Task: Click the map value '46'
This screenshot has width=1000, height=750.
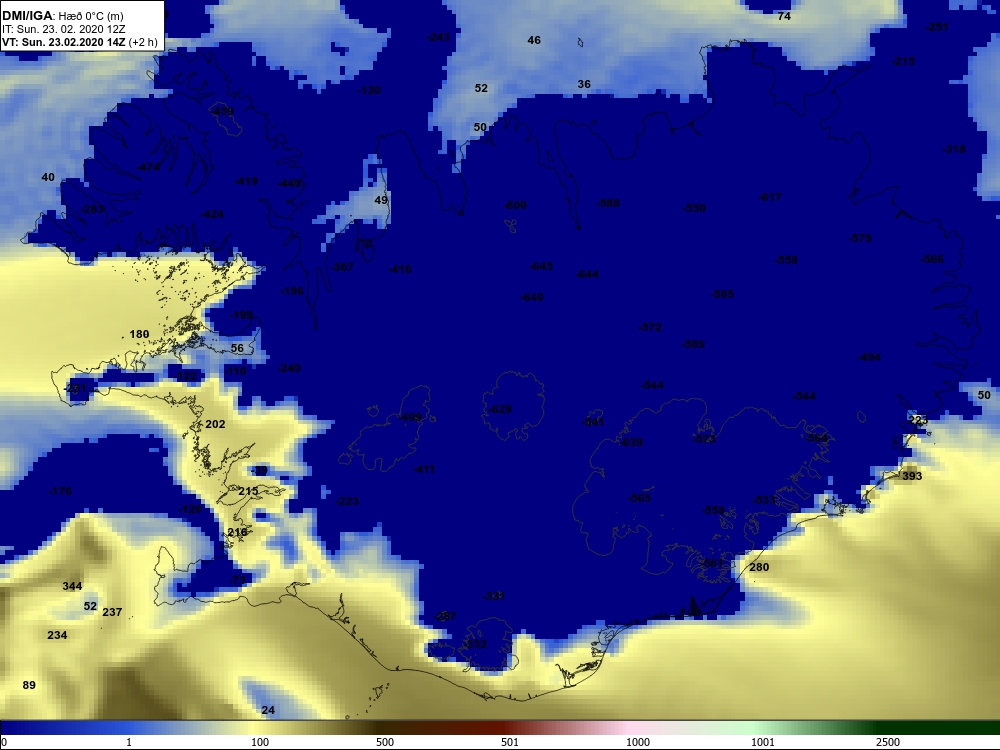Action: pyautogui.click(x=534, y=40)
